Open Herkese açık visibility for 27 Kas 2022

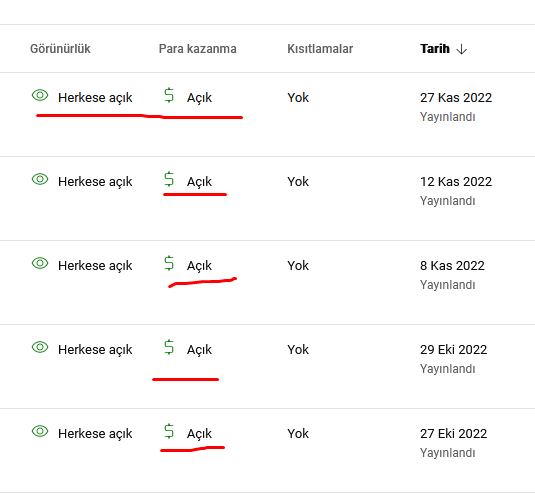click(95, 98)
